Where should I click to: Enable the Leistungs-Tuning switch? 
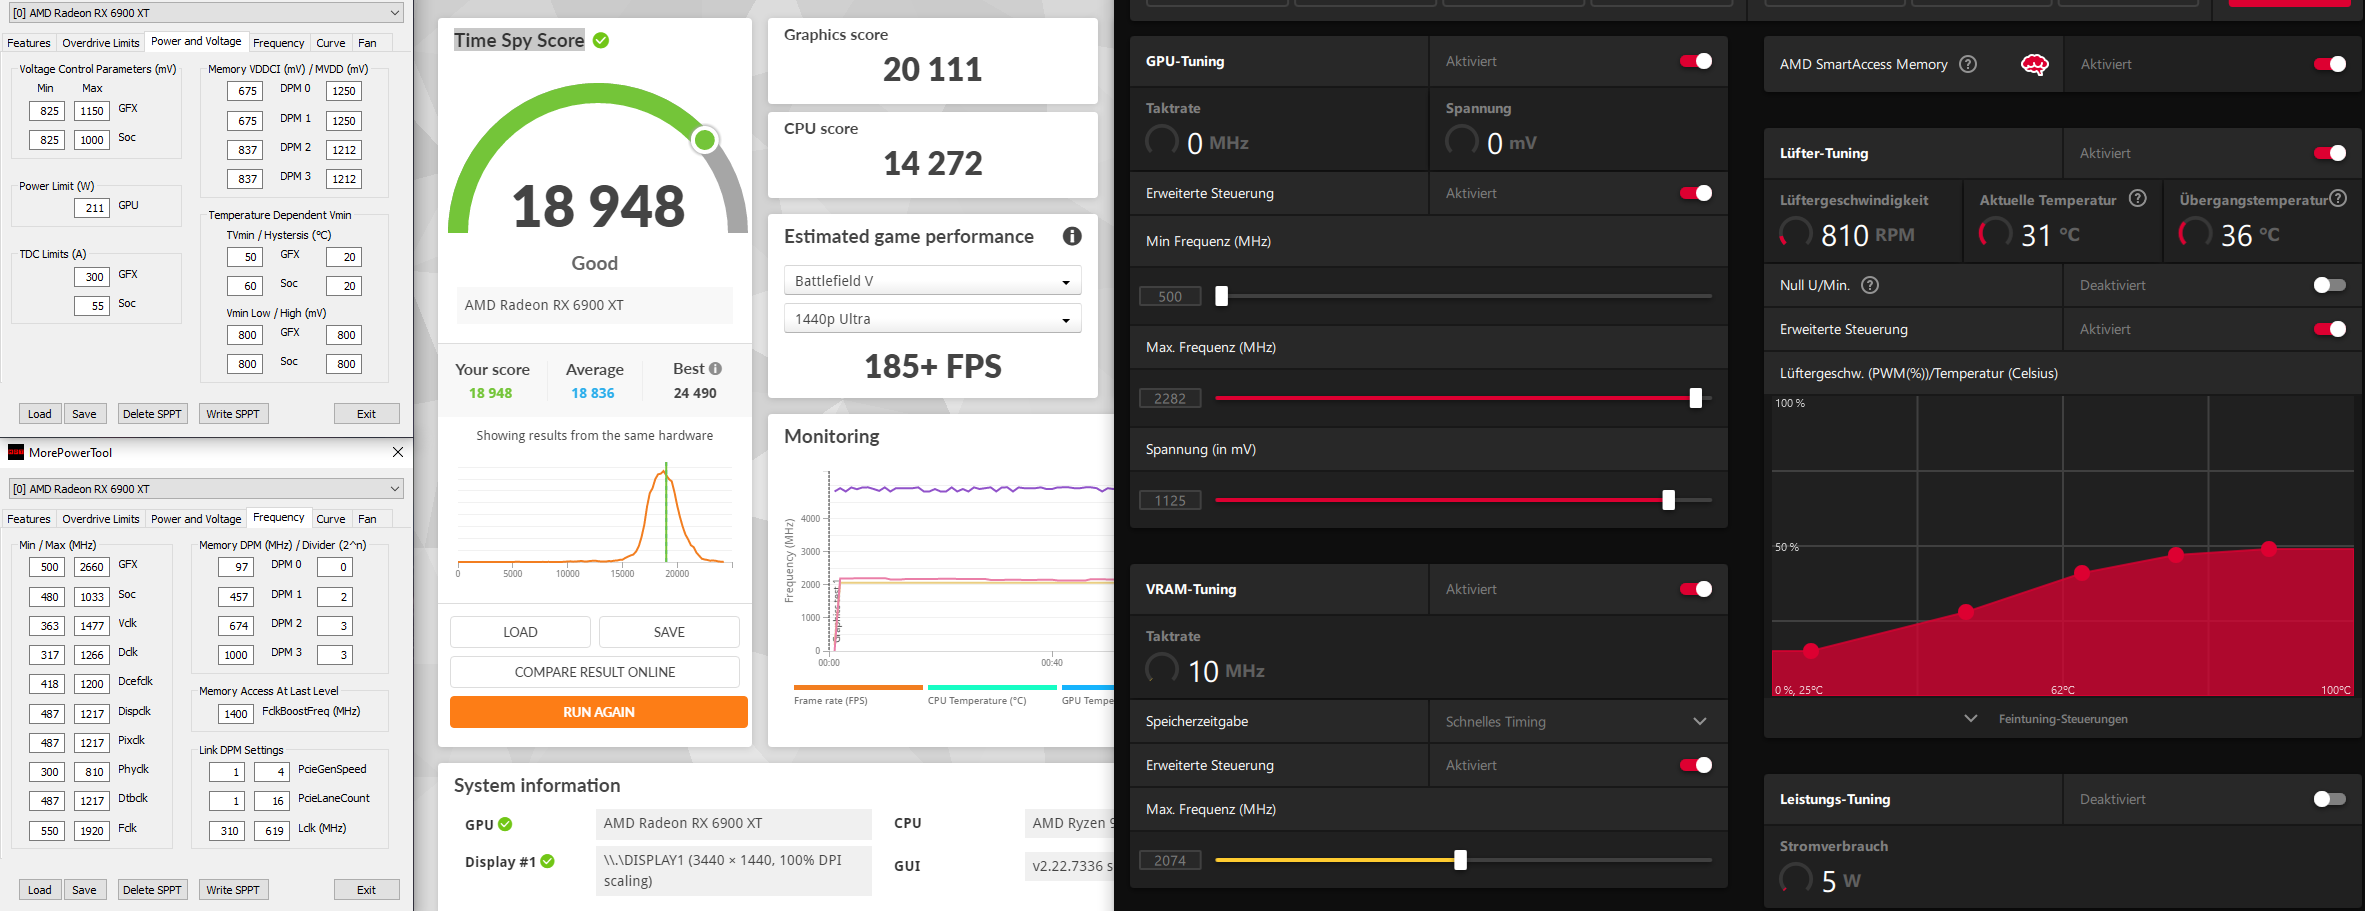click(2330, 799)
